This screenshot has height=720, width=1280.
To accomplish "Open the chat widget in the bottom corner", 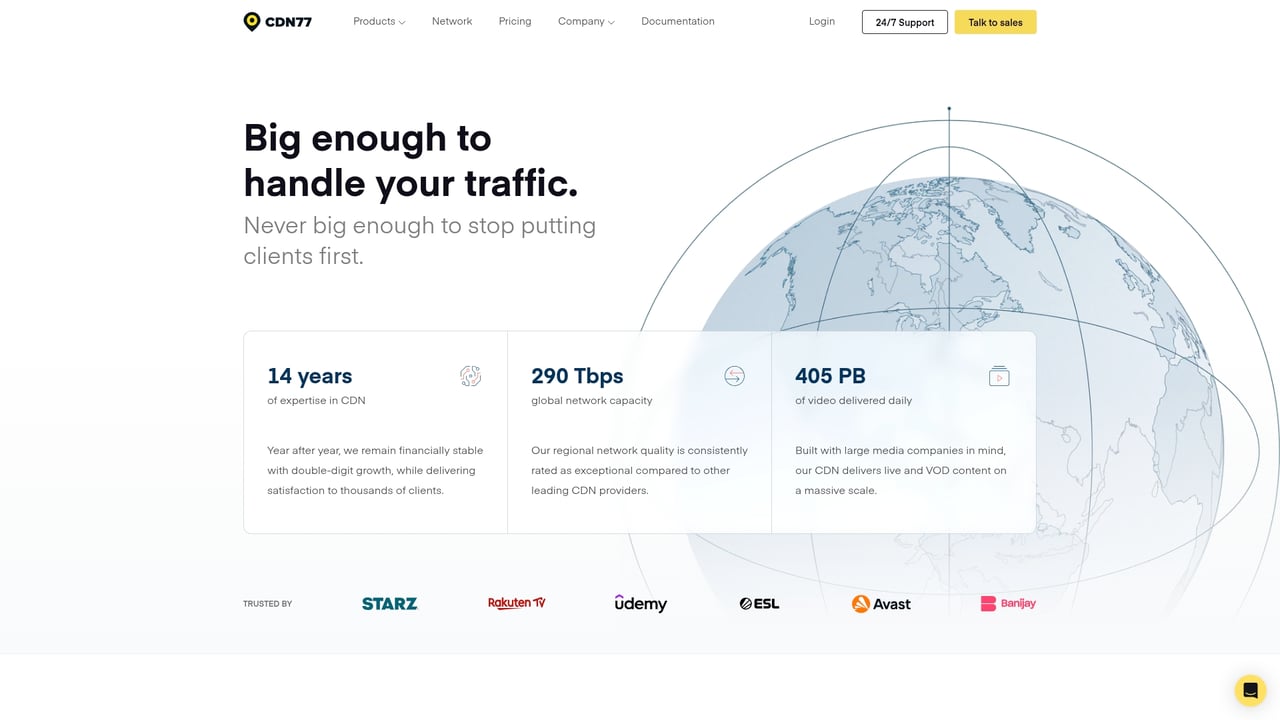I will tap(1250, 690).
